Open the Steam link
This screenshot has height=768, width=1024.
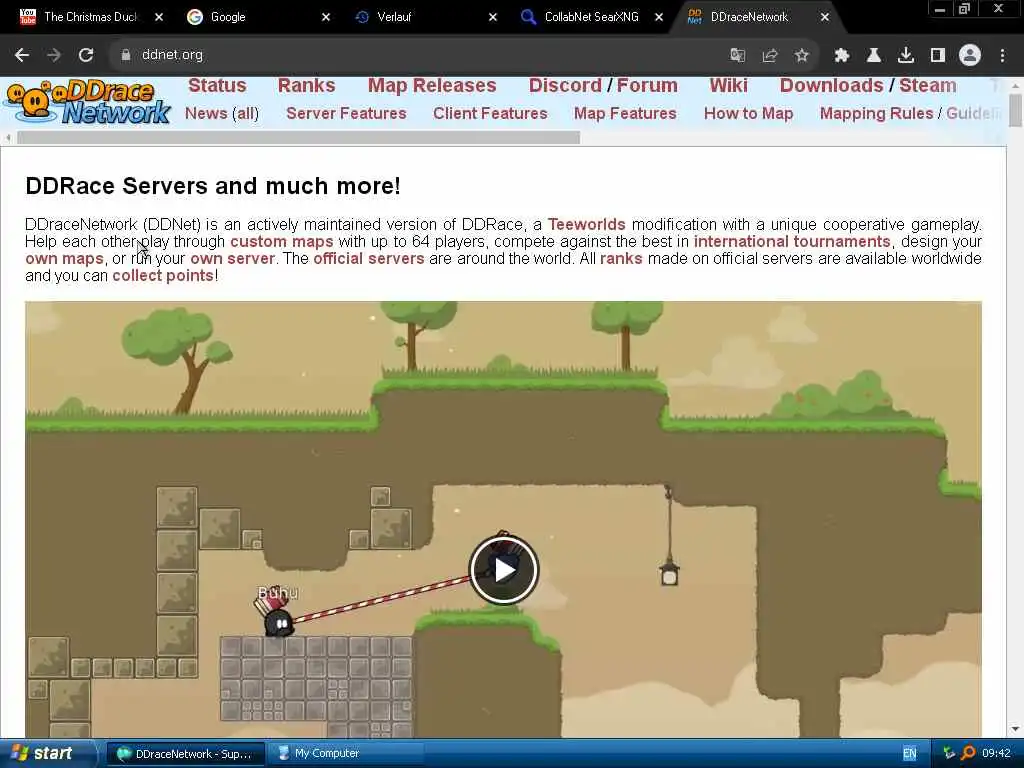coord(927,86)
